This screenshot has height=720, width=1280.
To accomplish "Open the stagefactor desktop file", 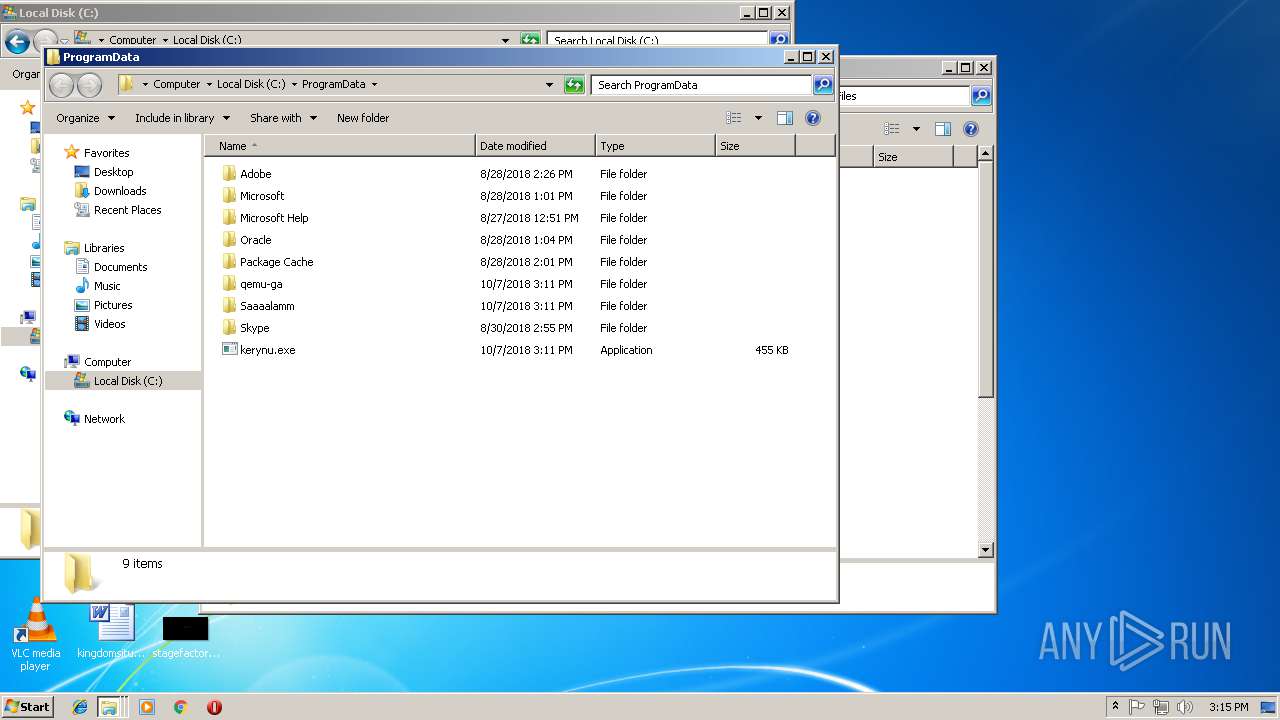I will (x=186, y=636).
